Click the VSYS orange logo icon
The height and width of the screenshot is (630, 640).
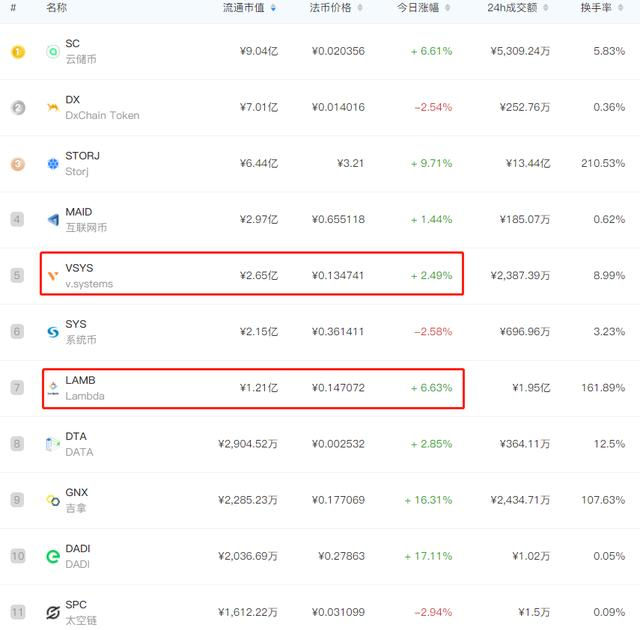click(x=53, y=276)
